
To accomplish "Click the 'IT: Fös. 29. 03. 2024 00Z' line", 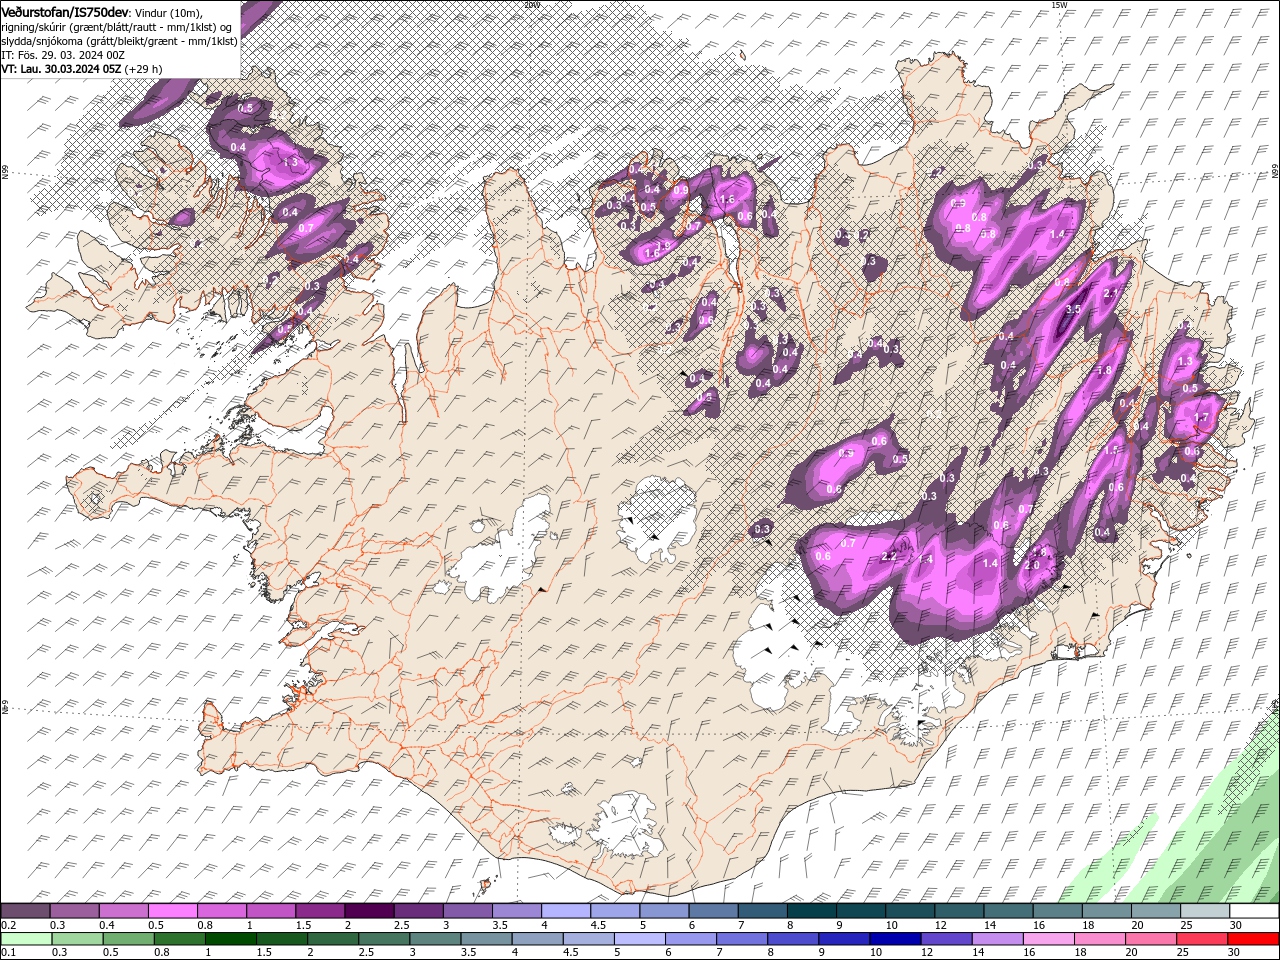I will (63, 55).
